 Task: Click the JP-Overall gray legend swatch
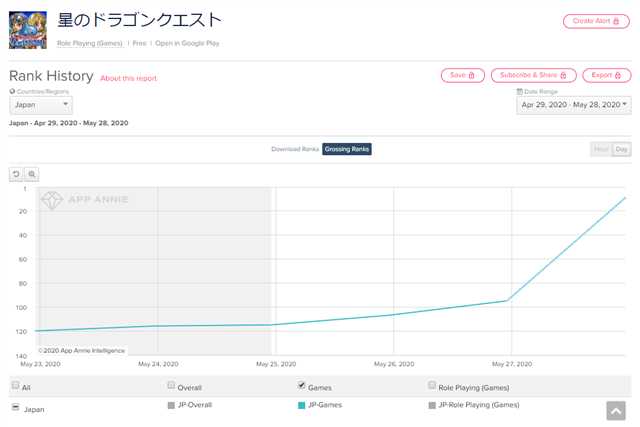[171, 405]
